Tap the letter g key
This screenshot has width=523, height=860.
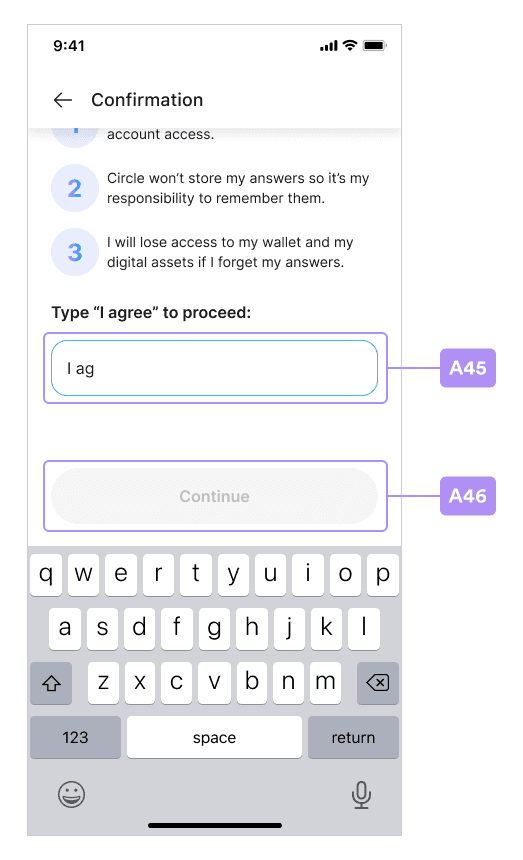[x=214, y=629]
